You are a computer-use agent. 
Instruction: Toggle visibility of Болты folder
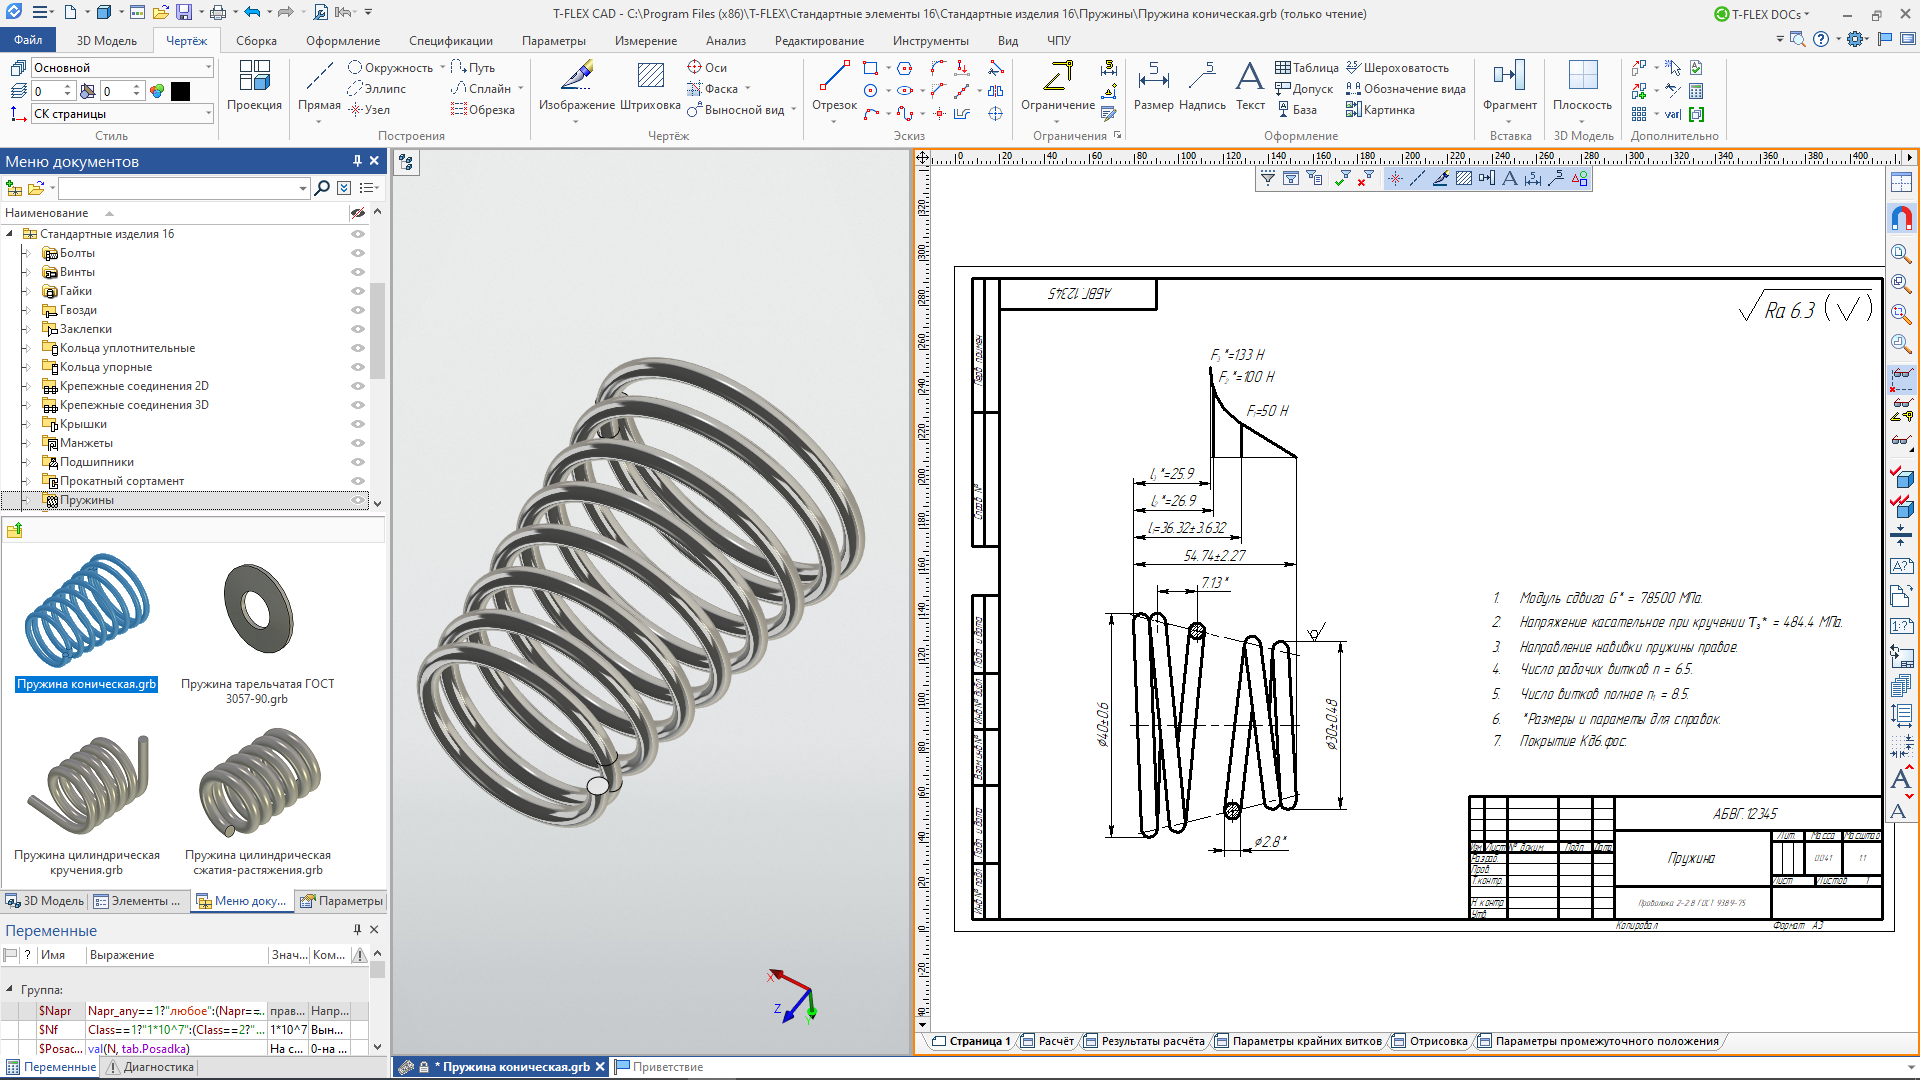(357, 253)
